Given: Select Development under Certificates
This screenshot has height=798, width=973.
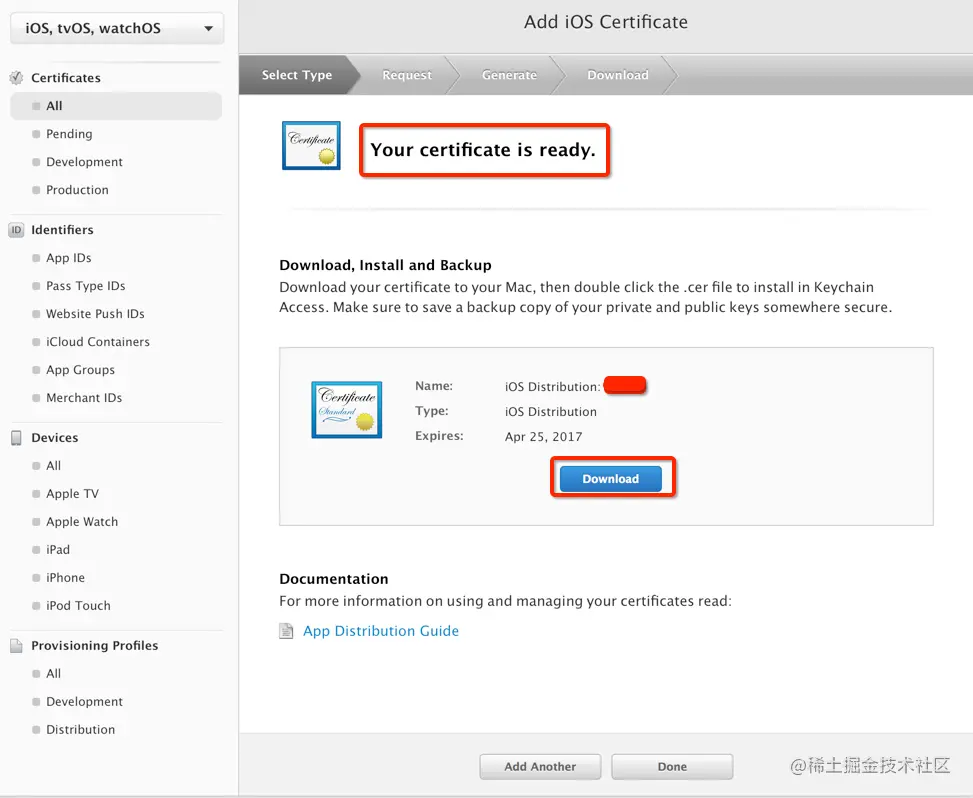Looking at the screenshot, I should (x=84, y=162).
